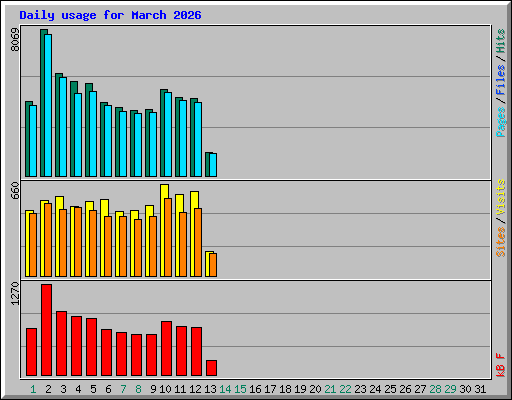Click day 27 on the x-axis

click(420, 389)
